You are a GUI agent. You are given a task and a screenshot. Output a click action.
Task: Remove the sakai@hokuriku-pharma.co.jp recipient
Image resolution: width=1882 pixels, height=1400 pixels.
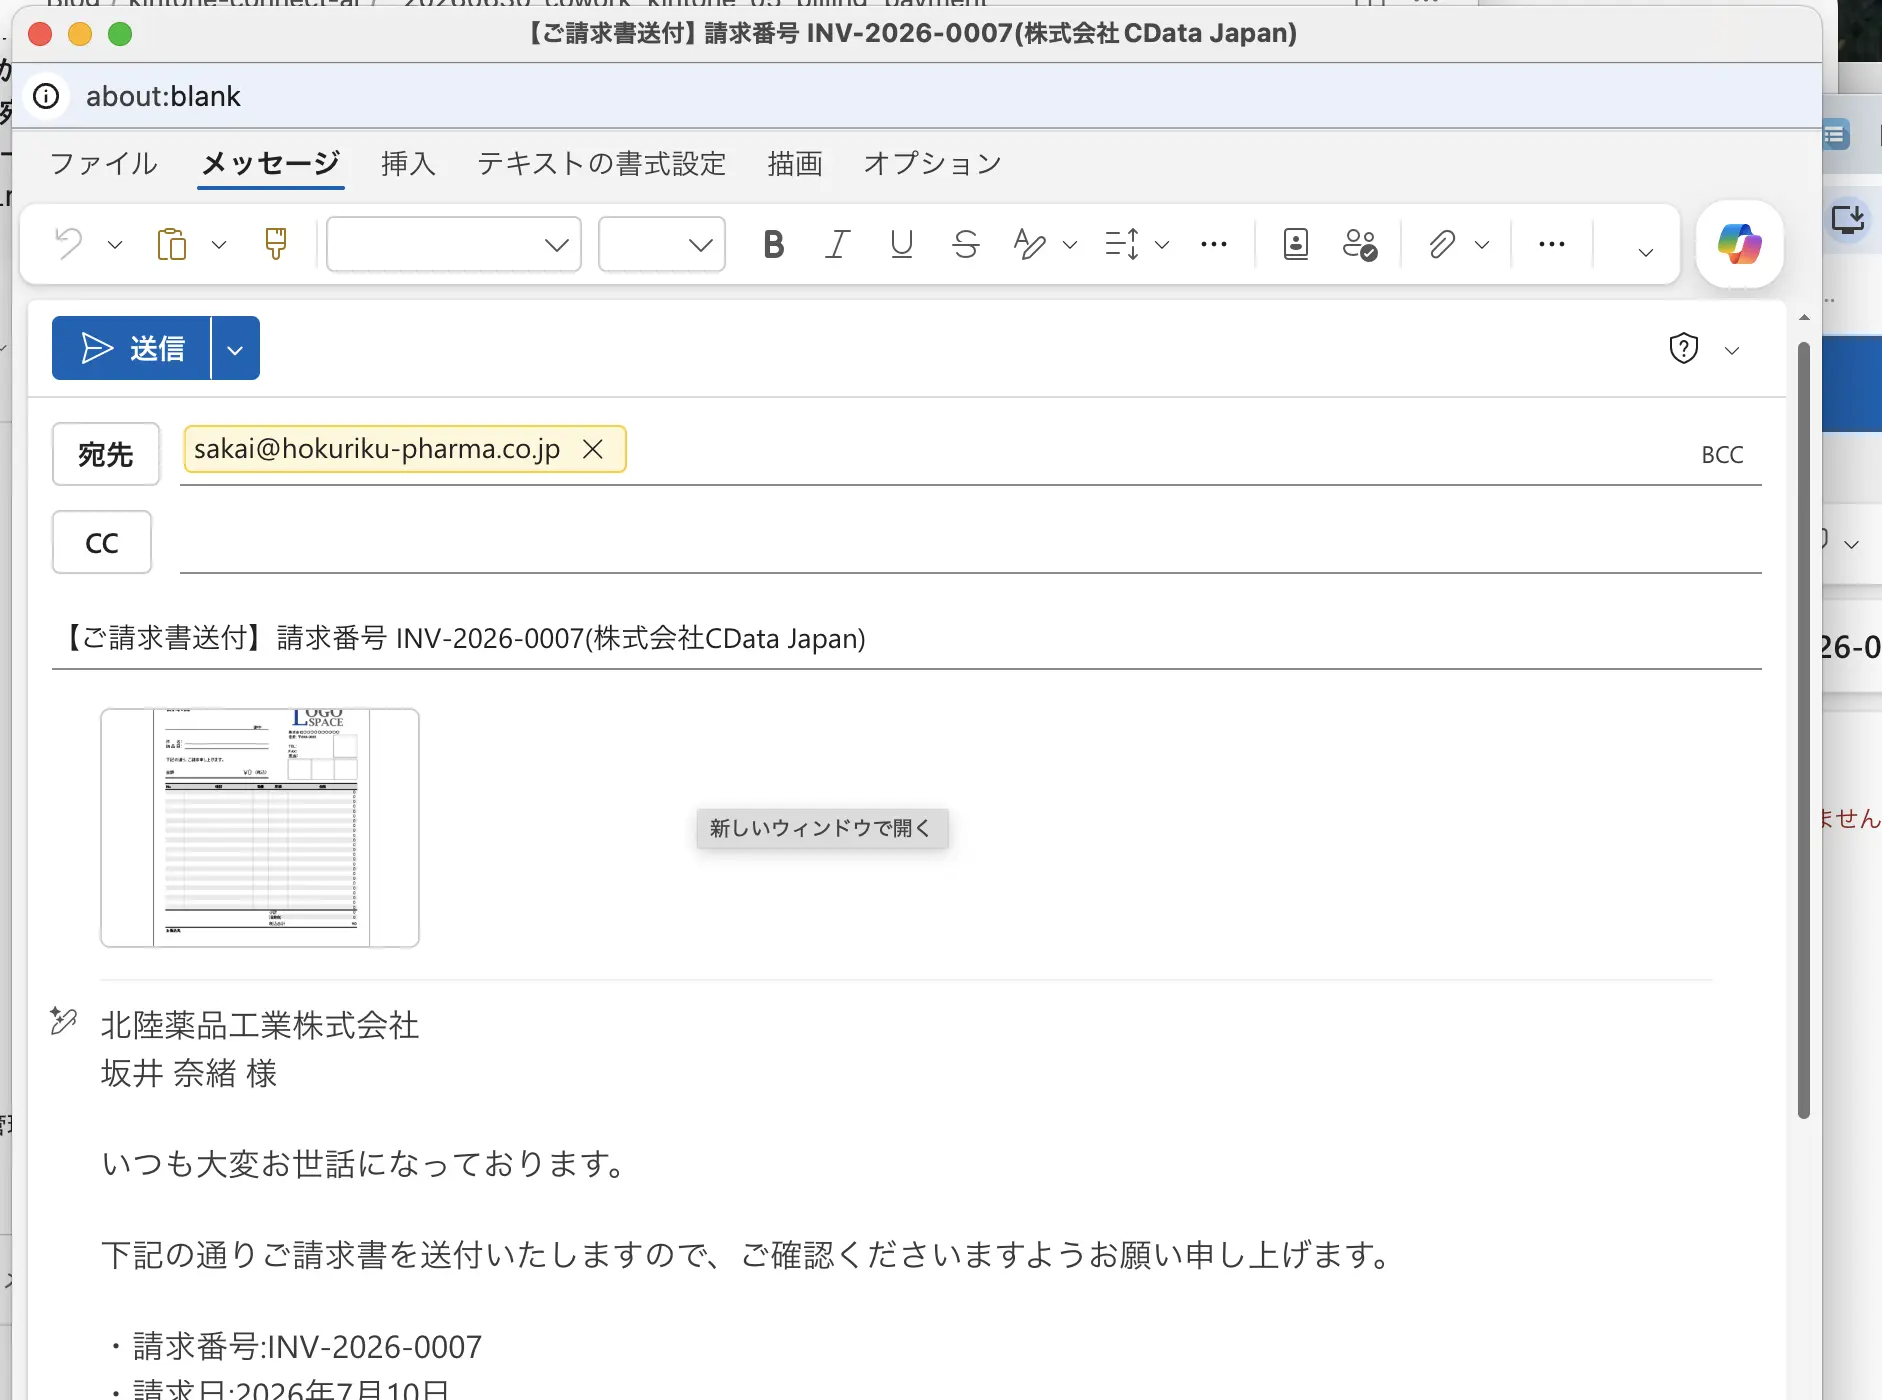tap(593, 449)
